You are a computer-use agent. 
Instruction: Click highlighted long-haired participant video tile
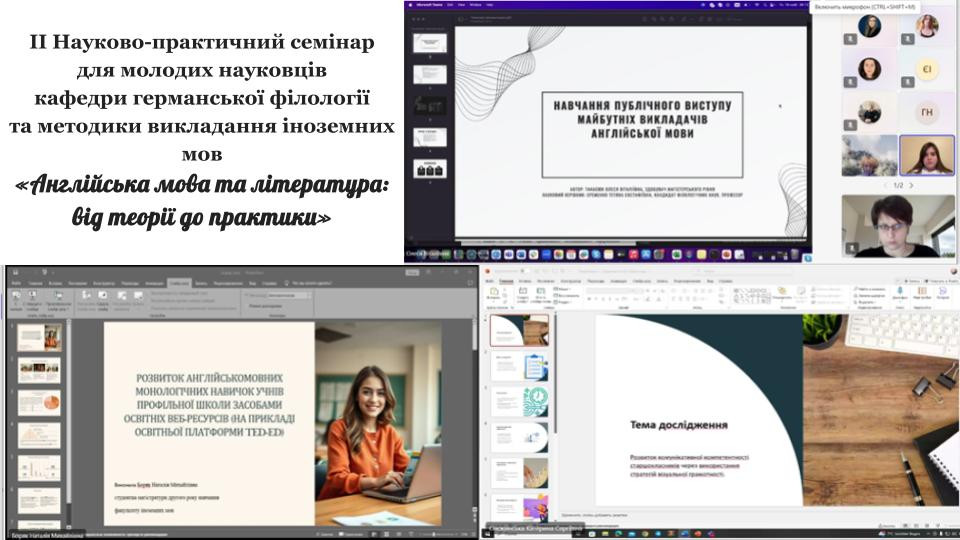pyautogui.click(x=926, y=156)
